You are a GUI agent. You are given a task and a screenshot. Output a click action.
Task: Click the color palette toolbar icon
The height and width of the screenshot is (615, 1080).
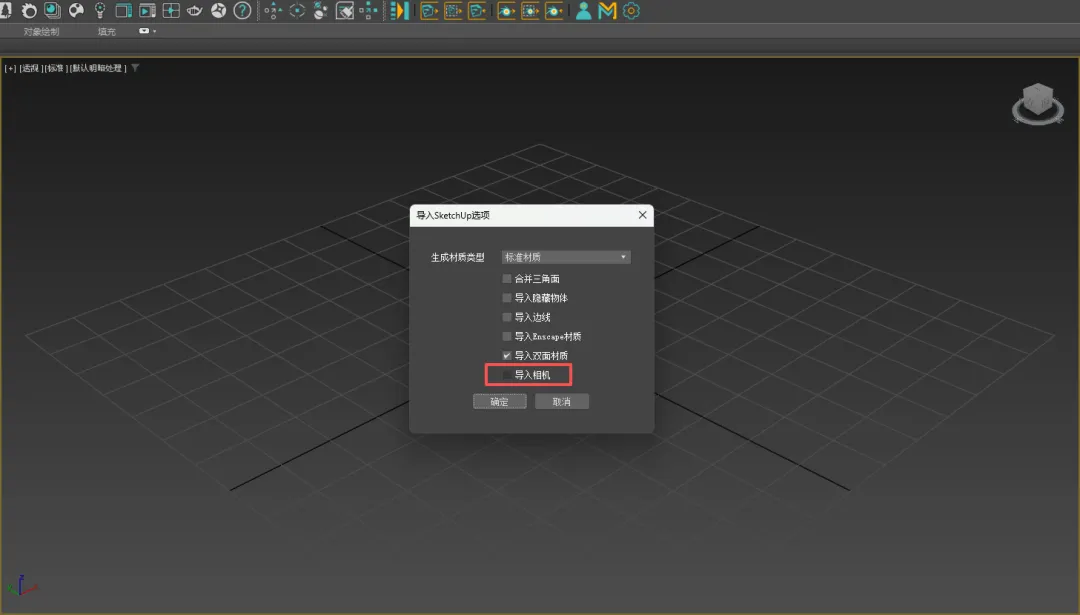[x=76, y=10]
